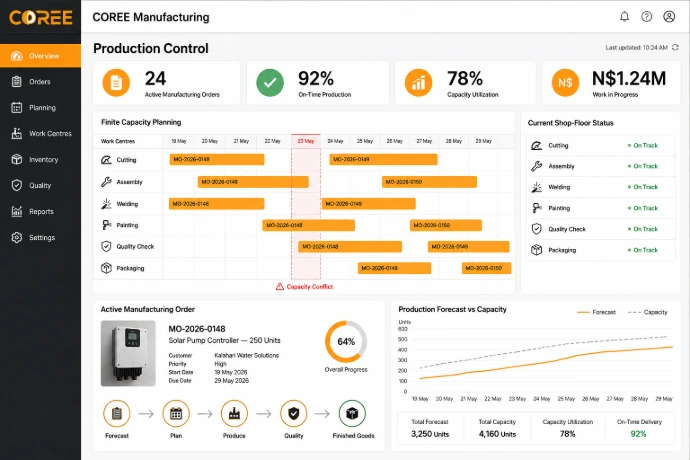Click the N$ Work in Progress icon
Viewport: 690px width, 460px height.
click(565, 82)
